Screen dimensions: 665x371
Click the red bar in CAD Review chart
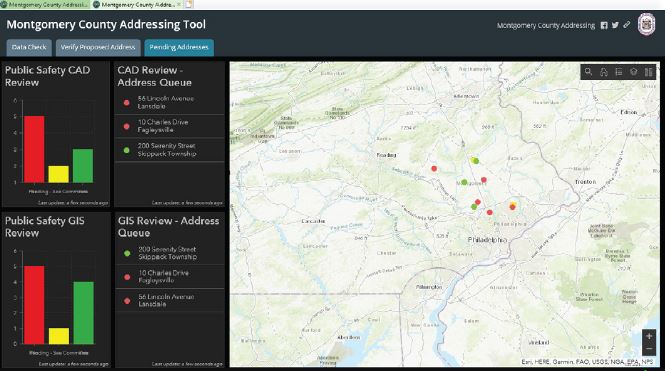[x=34, y=149]
